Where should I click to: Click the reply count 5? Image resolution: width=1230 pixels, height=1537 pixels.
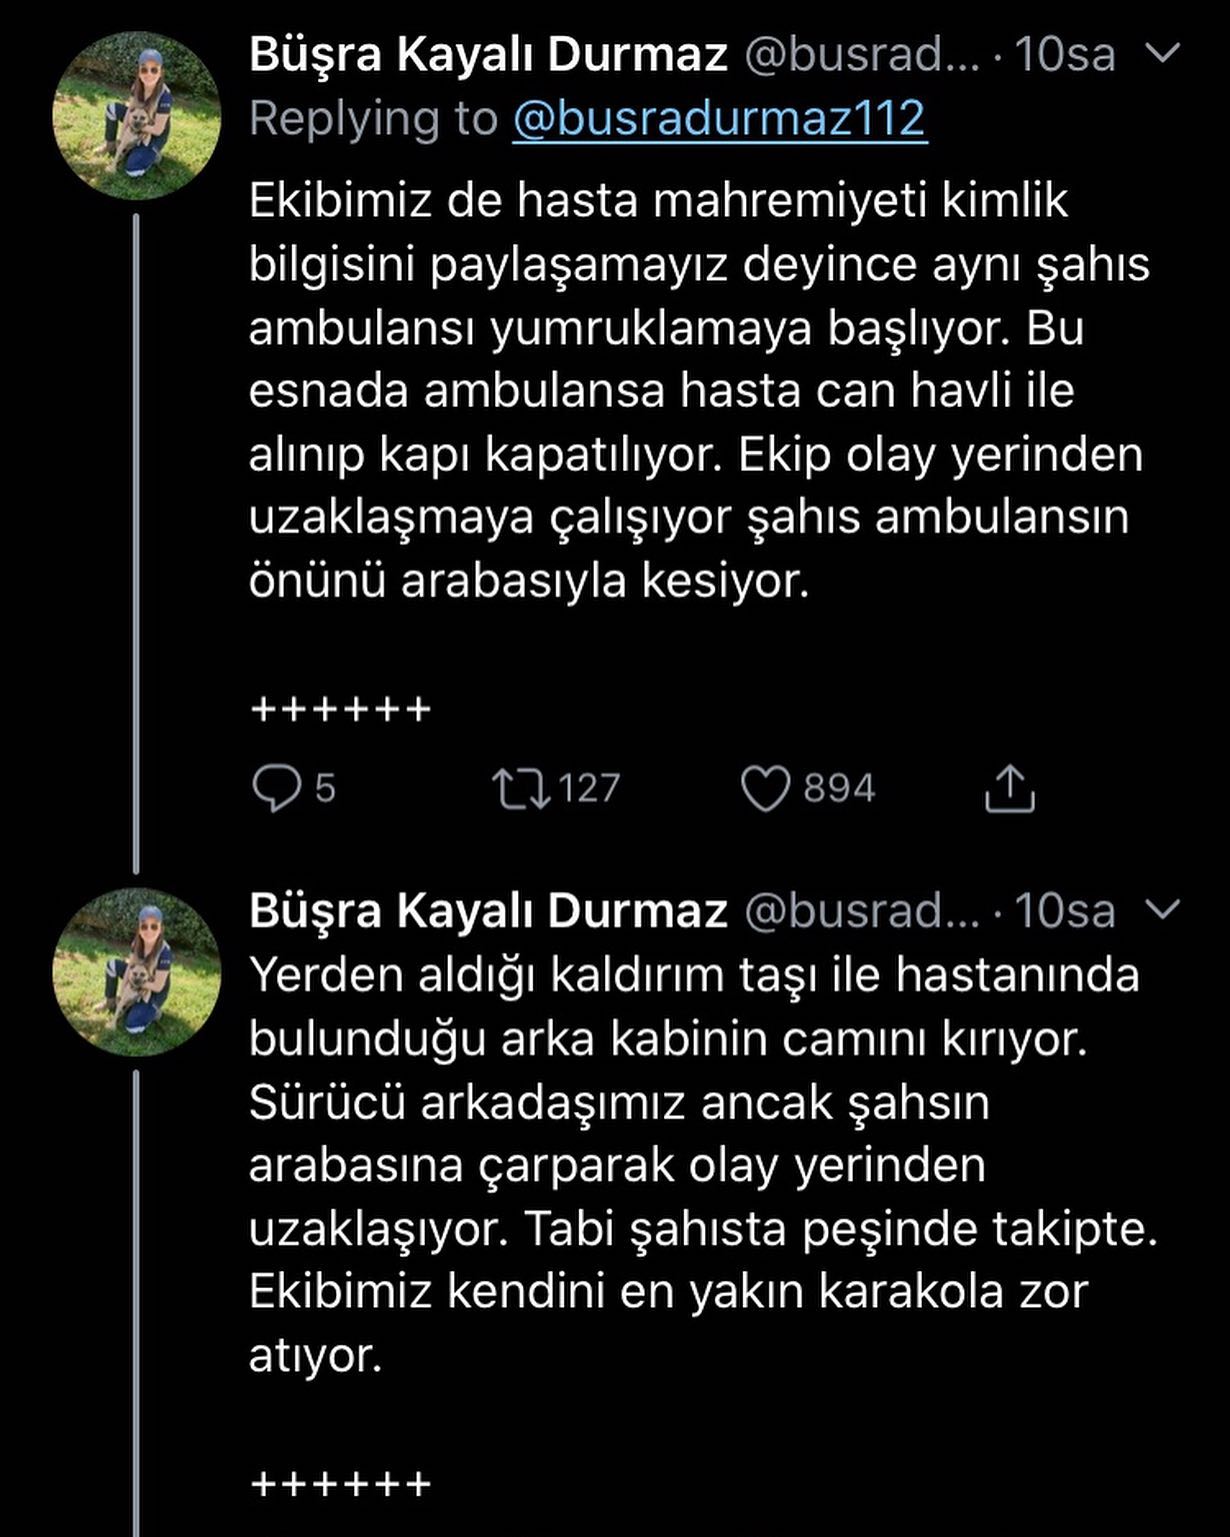pos(325,789)
